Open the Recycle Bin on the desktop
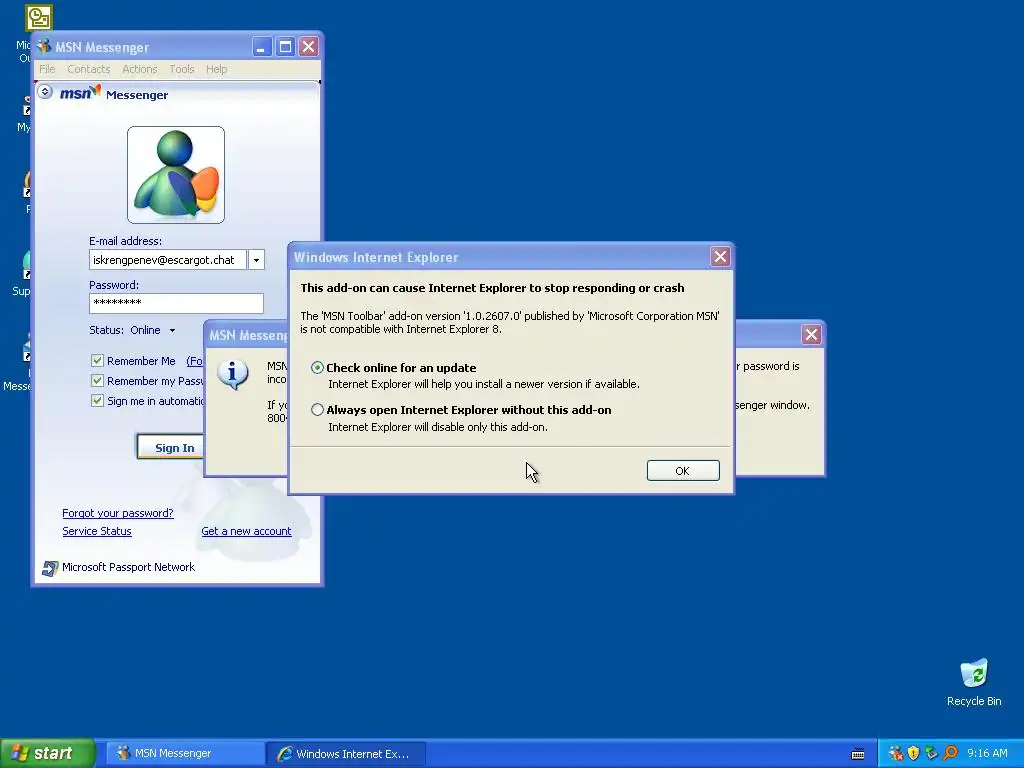This screenshot has width=1024, height=768. click(x=974, y=682)
